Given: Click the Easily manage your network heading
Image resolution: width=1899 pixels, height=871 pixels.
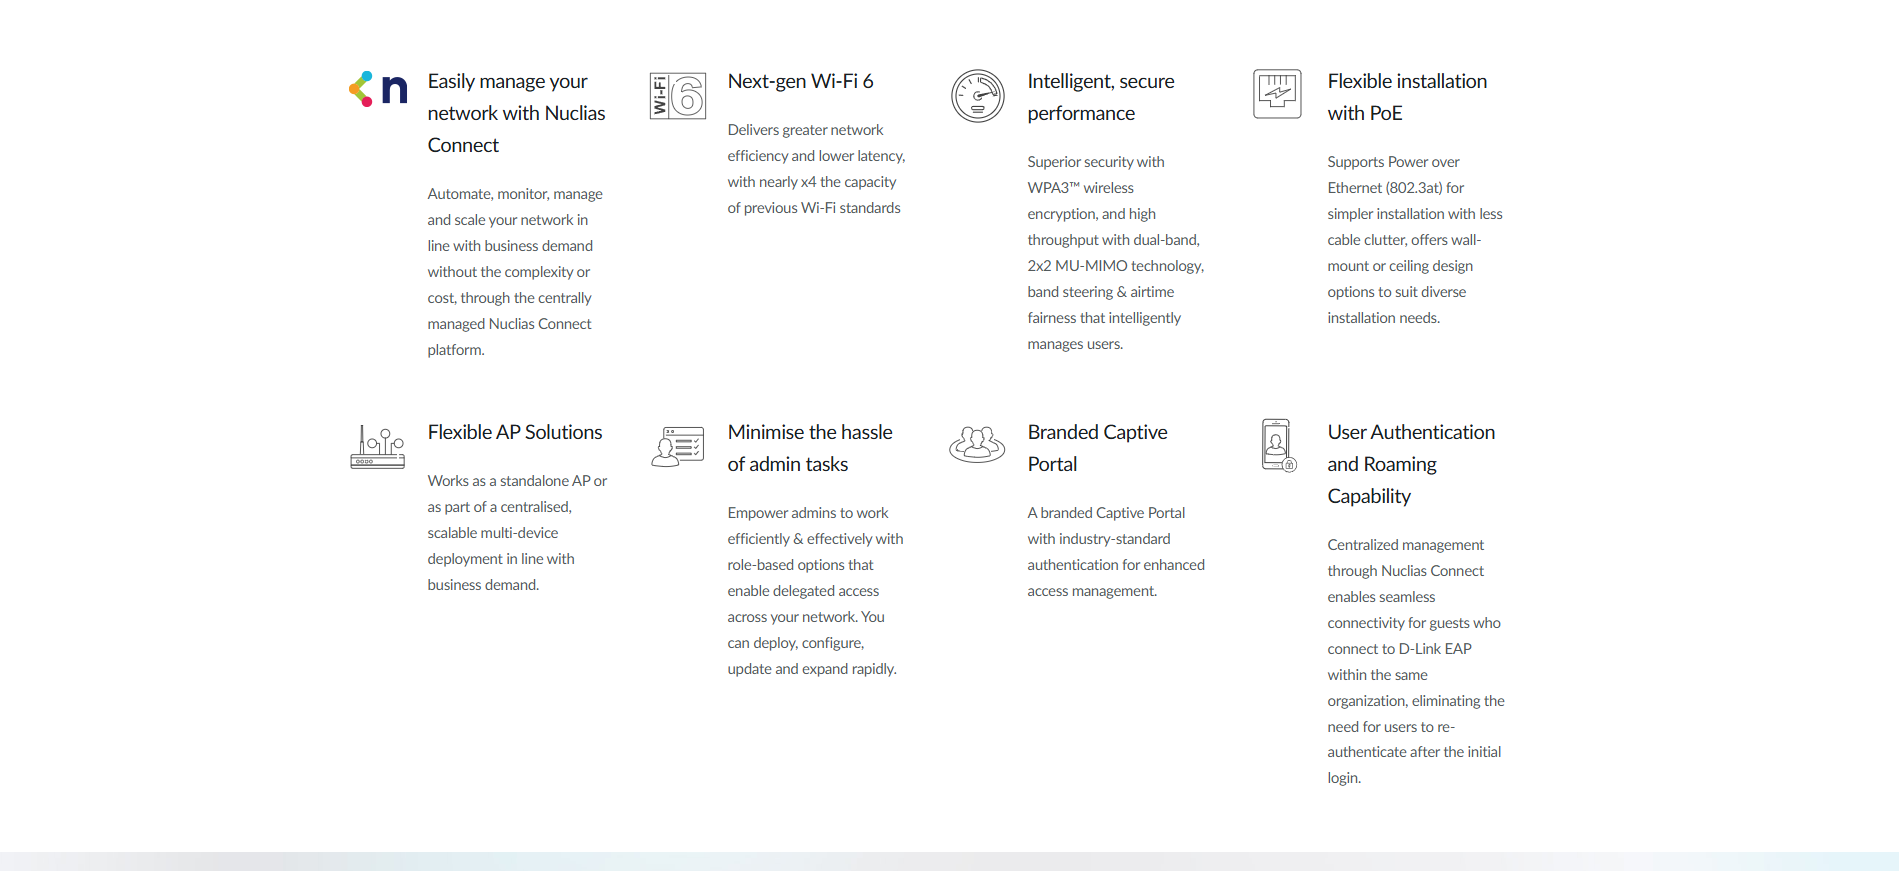Looking at the screenshot, I should coord(516,113).
